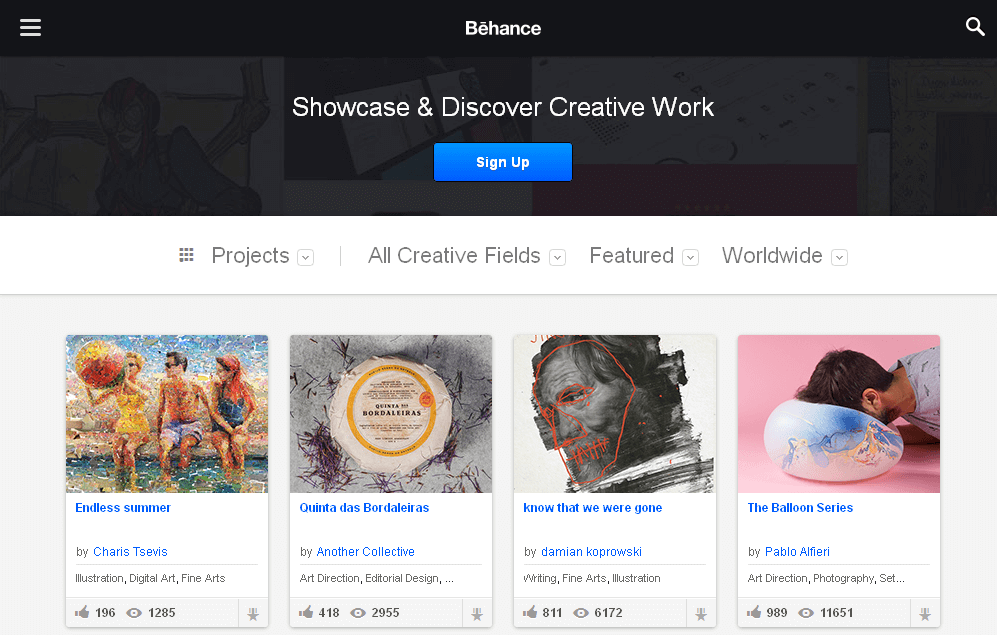Viewport: 997px width, 635px height.
Task: Click the featured ribbon icon on know that we were gone
Action: (701, 613)
